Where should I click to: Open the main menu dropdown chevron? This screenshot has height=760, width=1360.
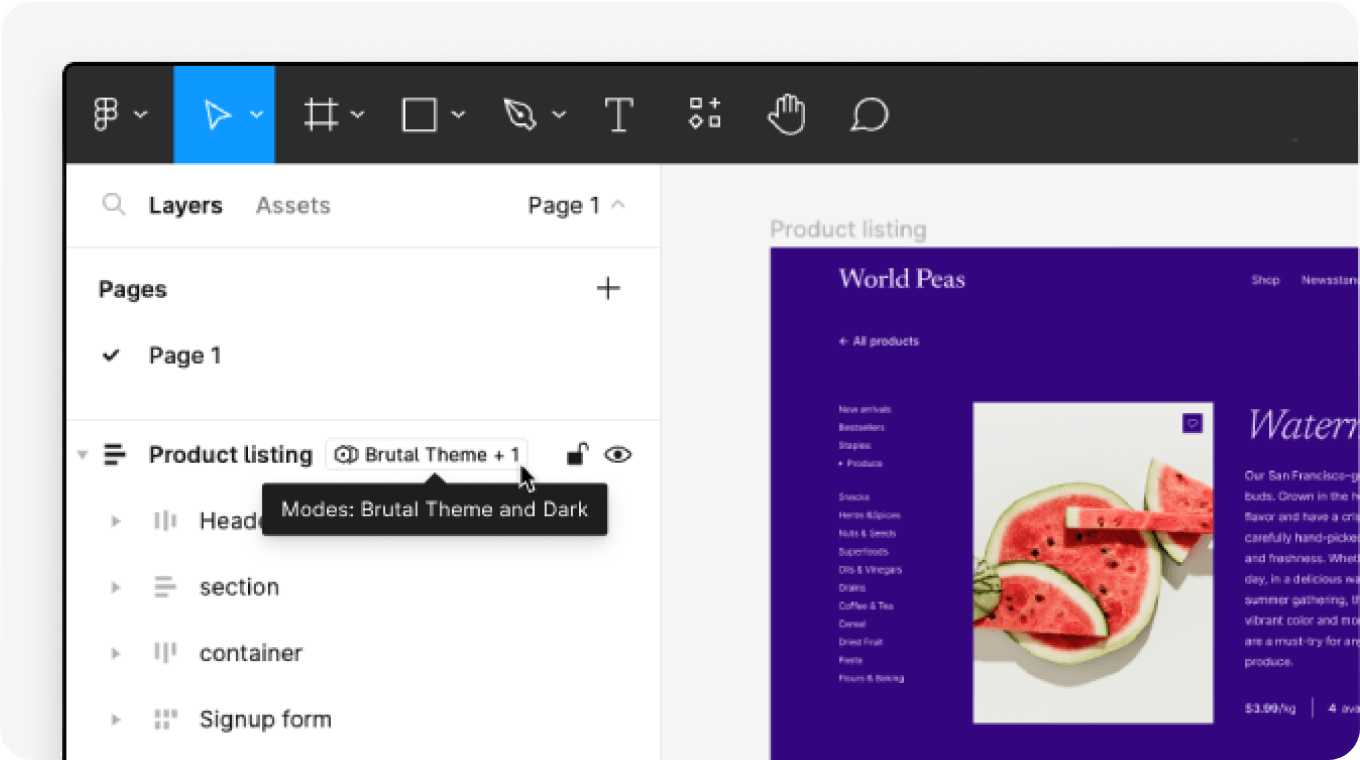click(x=140, y=115)
